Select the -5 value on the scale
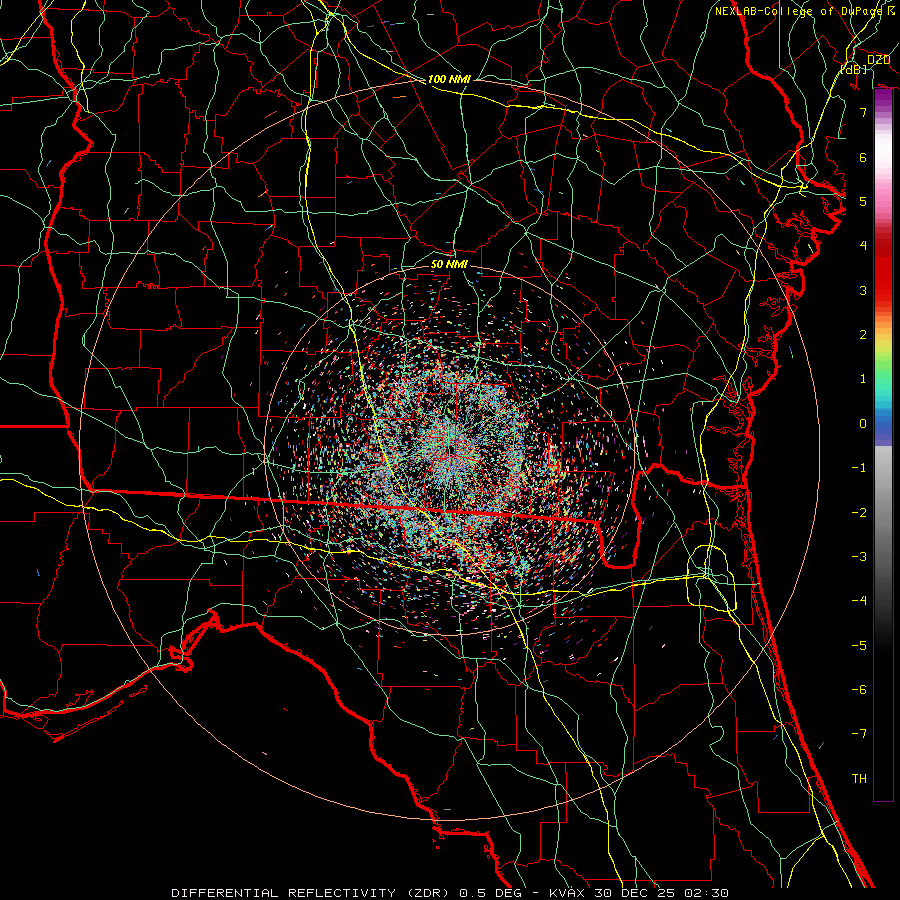The height and width of the screenshot is (900, 900). 859,646
